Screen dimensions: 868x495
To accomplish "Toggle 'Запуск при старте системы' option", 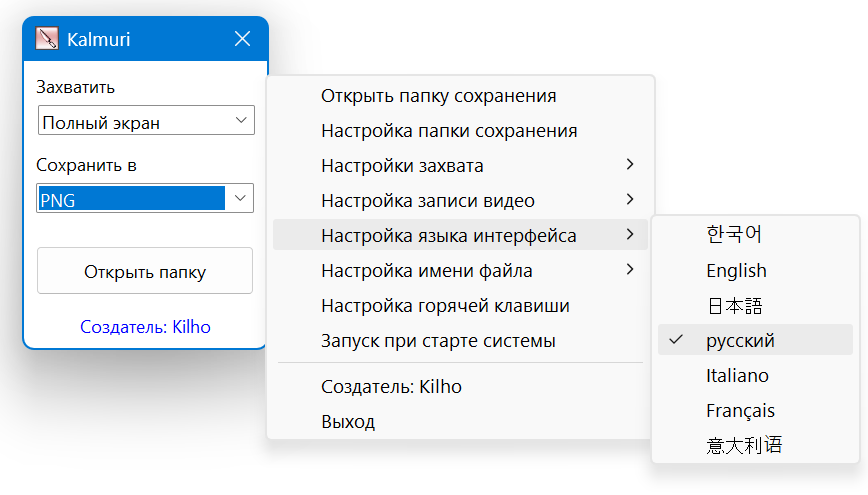I will [437, 341].
